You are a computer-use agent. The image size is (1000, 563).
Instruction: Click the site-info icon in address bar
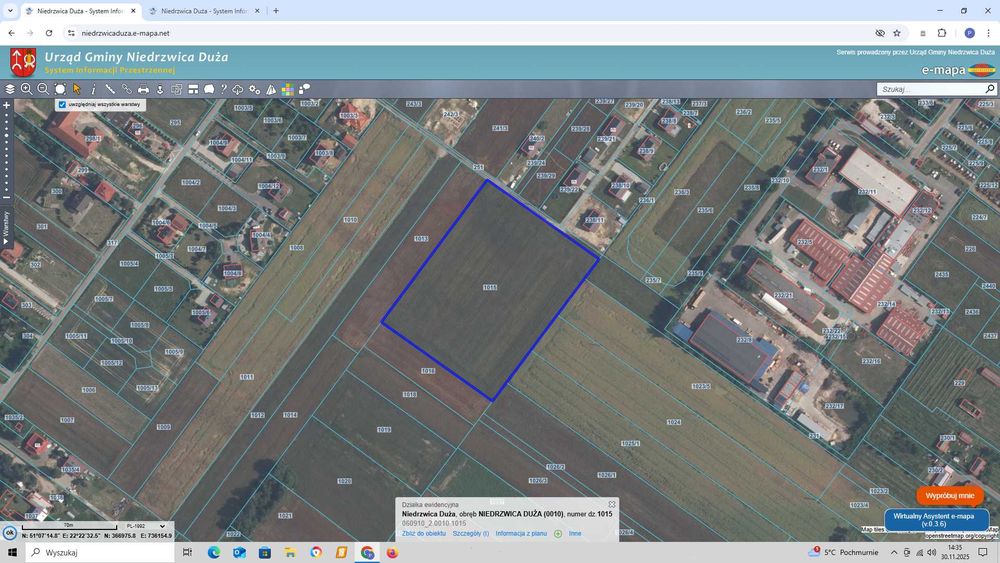point(71,33)
